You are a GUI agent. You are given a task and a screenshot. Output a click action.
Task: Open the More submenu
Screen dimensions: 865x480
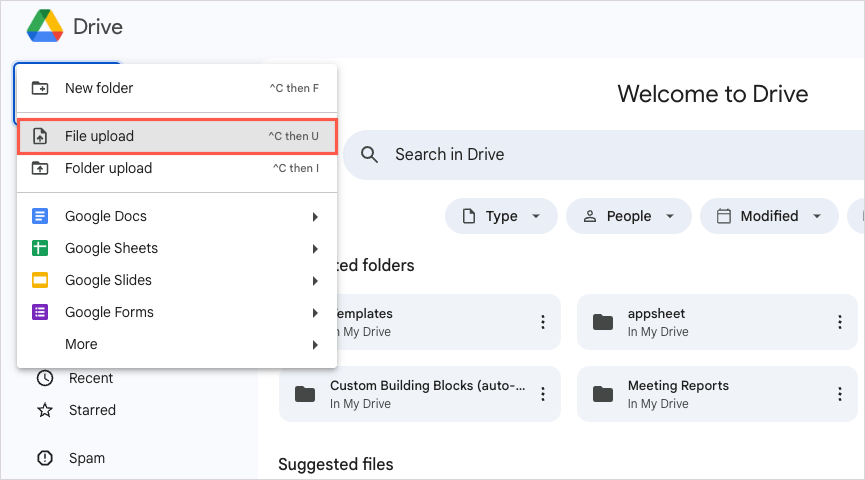point(177,344)
